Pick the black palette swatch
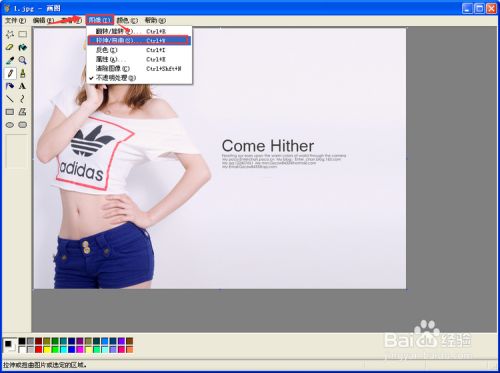This screenshot has height=373, width=500. 22,341
